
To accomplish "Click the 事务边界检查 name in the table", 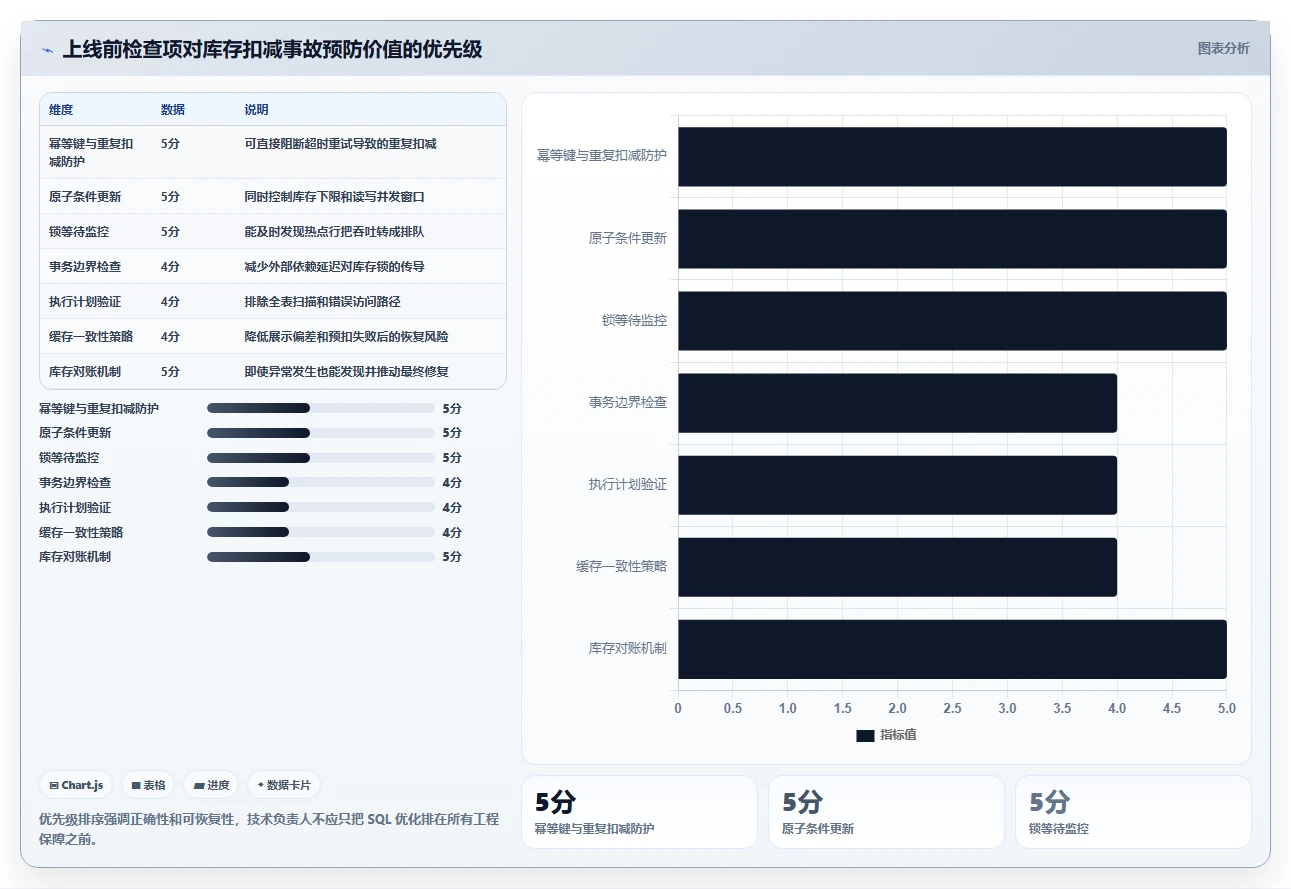I will tap(85, 267).
